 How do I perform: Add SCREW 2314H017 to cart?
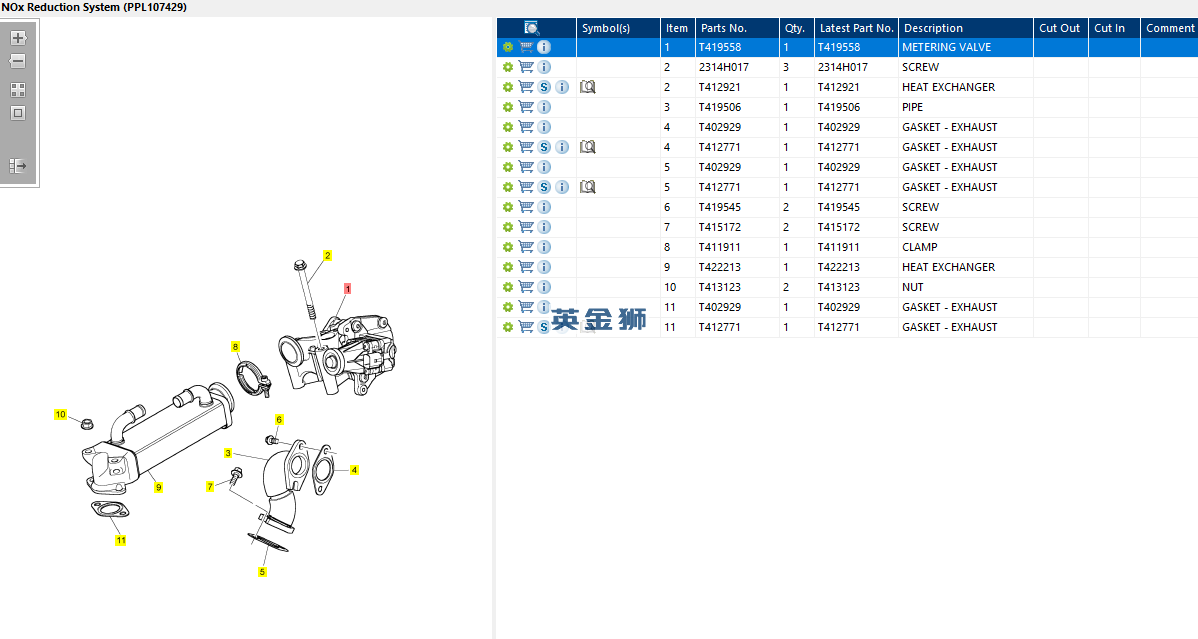(x=526, y=67)
